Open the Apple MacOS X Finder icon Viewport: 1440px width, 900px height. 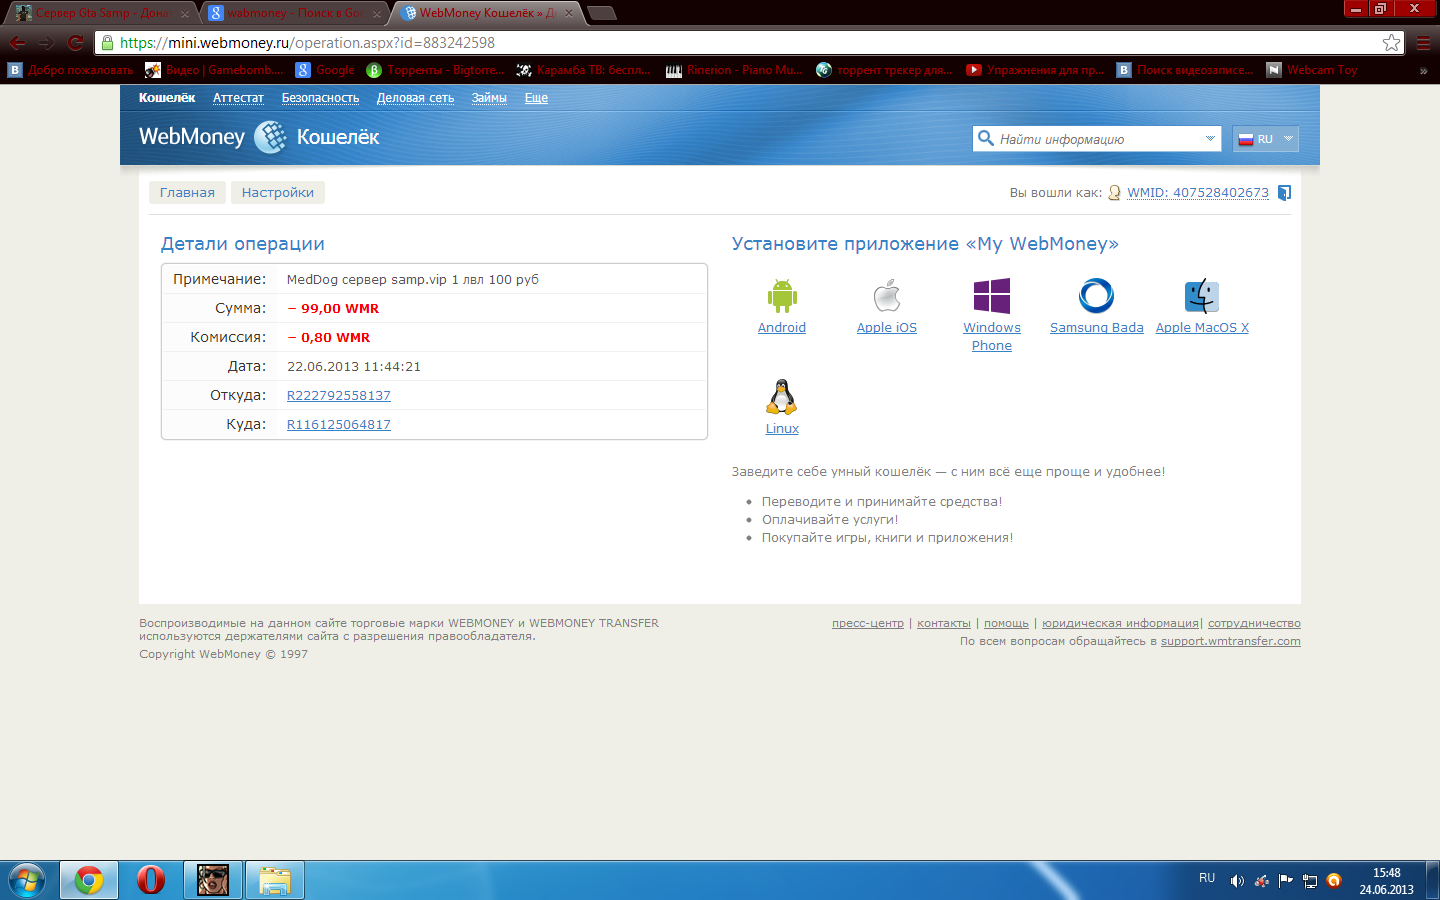[x=1202, y=296]
